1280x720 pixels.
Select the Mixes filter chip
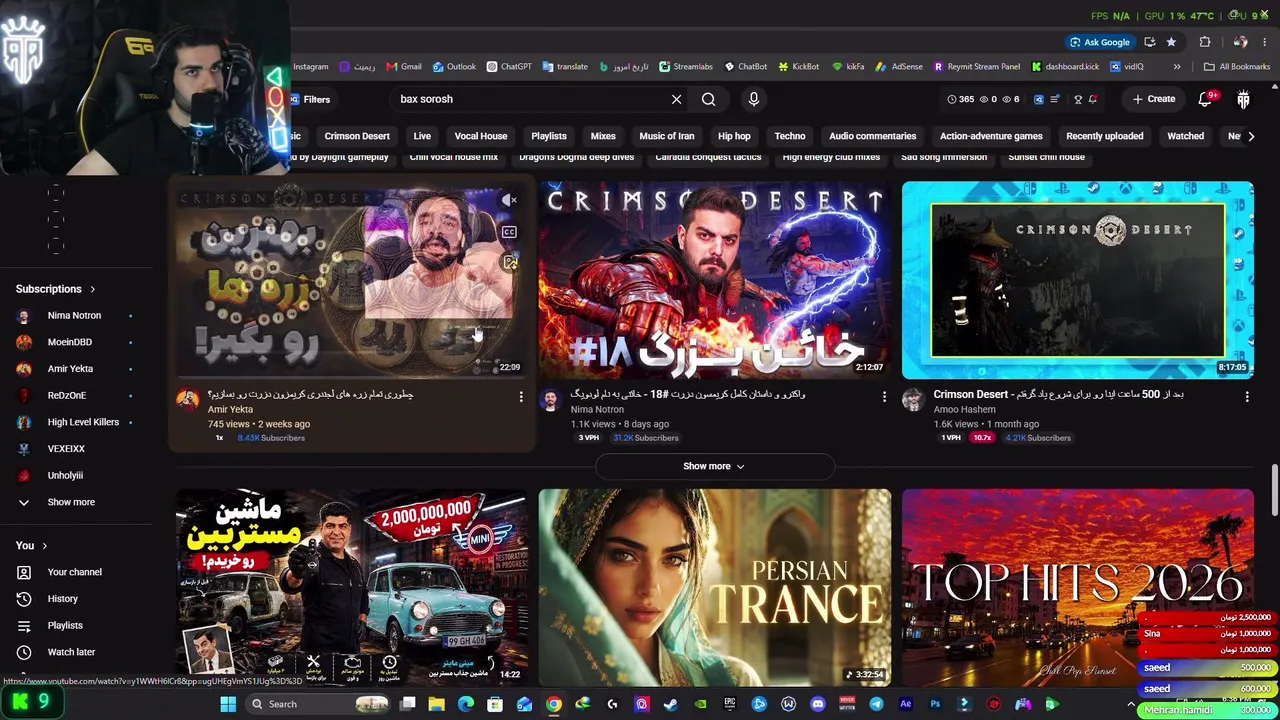(603, 136)
